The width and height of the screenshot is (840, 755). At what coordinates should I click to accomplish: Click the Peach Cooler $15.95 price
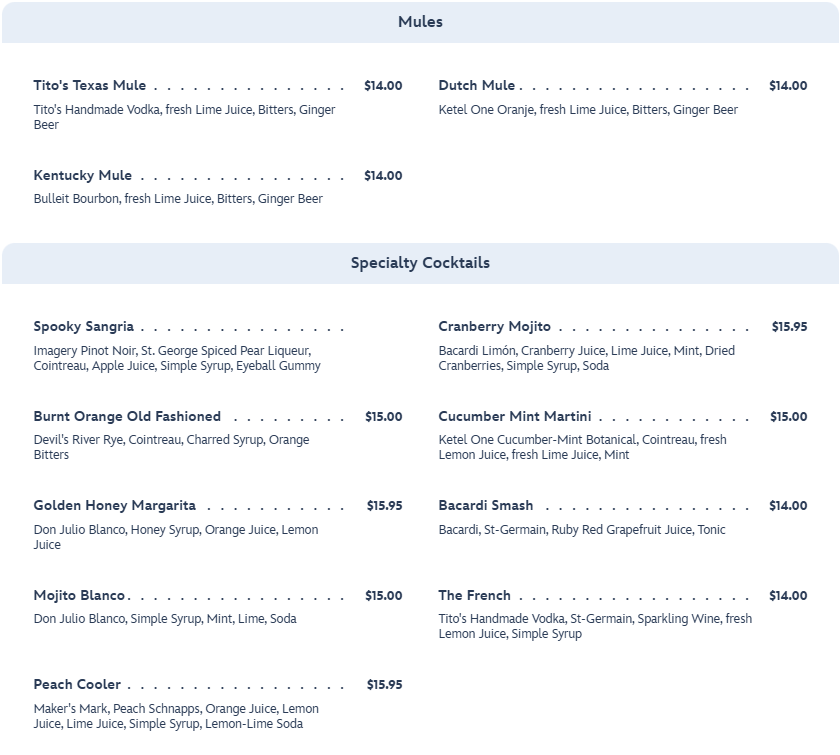pyautogui.click(x=384, y=685)
